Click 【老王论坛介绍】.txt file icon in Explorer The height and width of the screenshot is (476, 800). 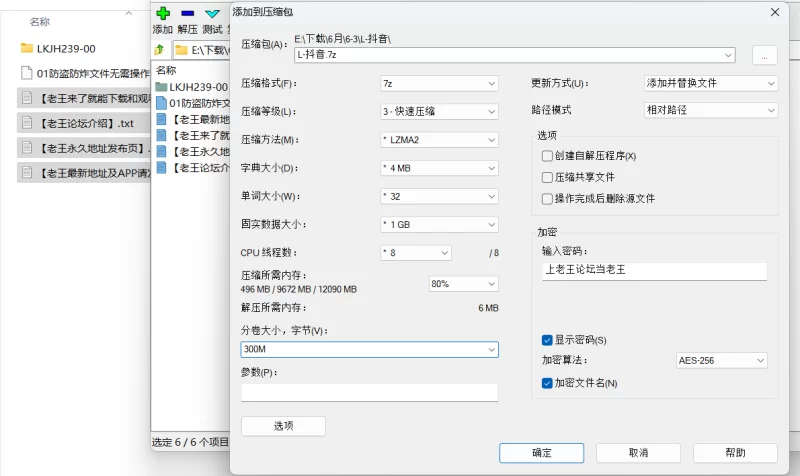27,123
